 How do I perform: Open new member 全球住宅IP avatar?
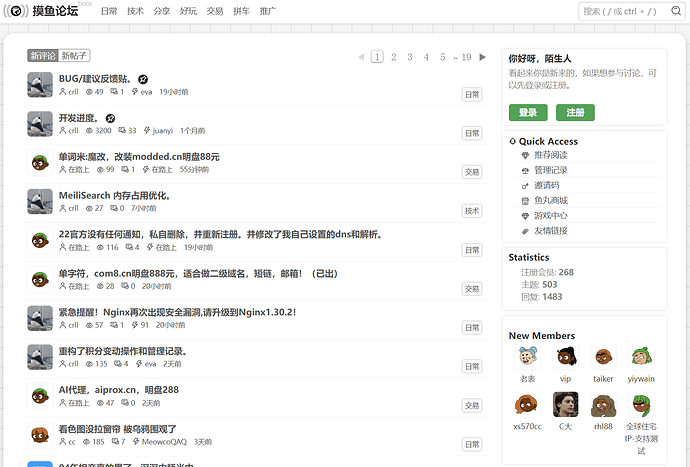pyautogui.click(x=641, y=404)
